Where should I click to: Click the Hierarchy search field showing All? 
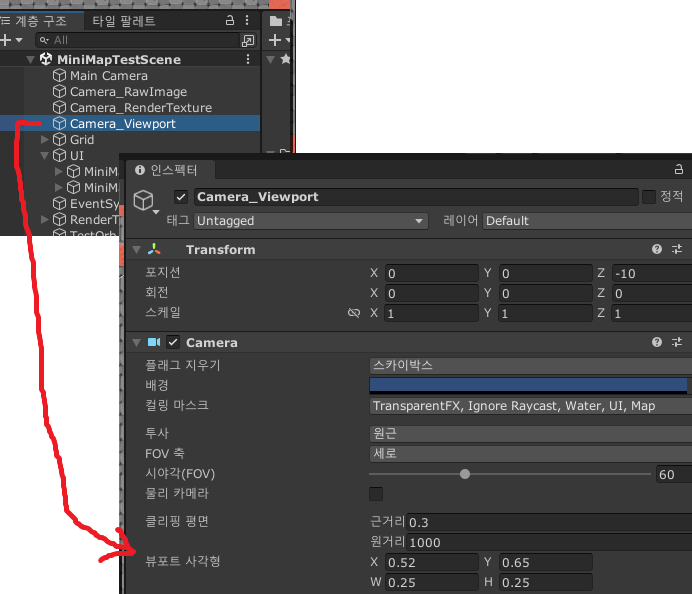pyautogui.click(x=137, y=40)
